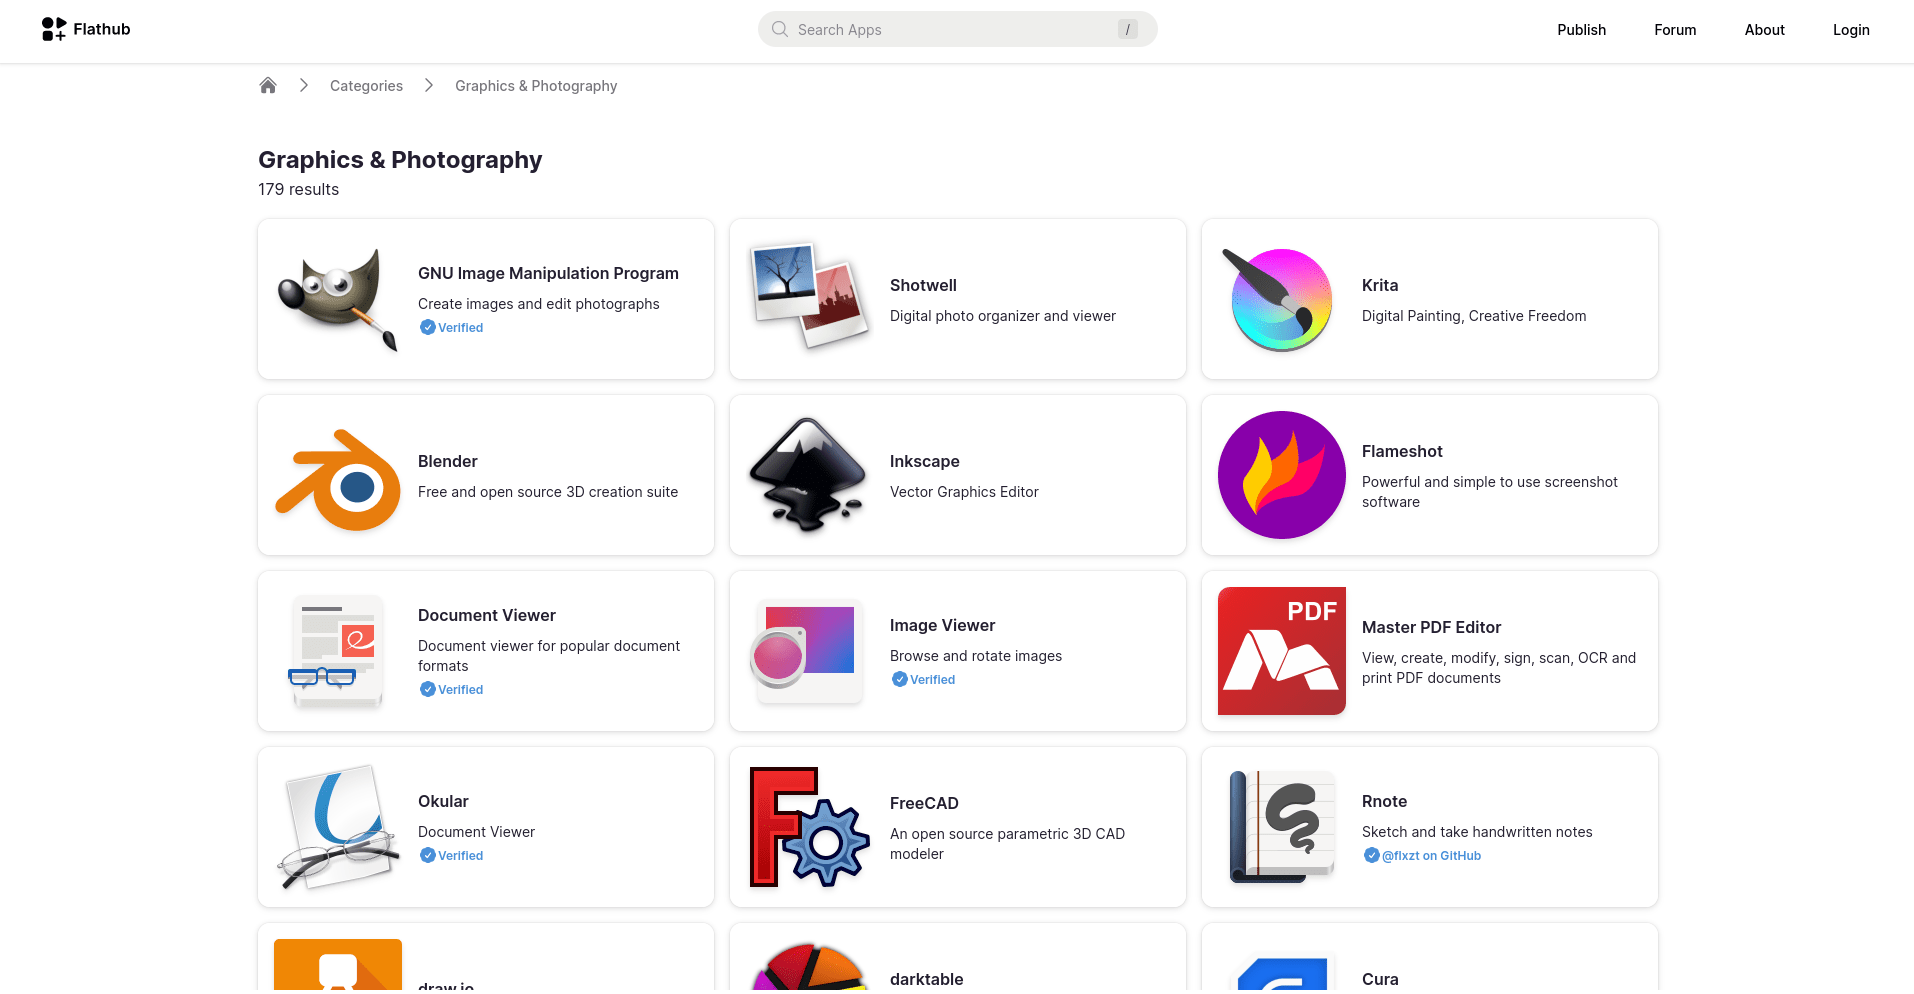
Task: Open the FreeCAD app title
Action: coord(924,803)
